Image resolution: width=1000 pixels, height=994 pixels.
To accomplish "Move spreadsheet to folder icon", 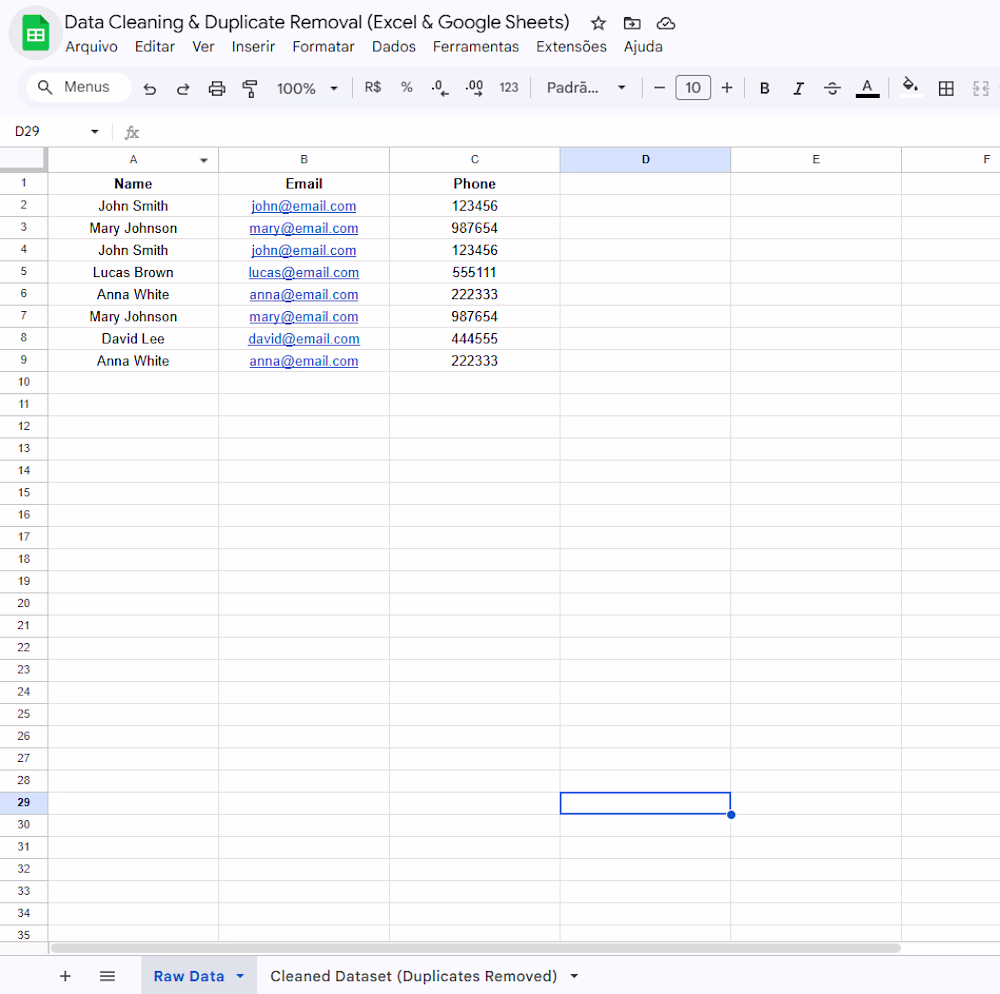I will pyautogui.click(x=631, y=24).
